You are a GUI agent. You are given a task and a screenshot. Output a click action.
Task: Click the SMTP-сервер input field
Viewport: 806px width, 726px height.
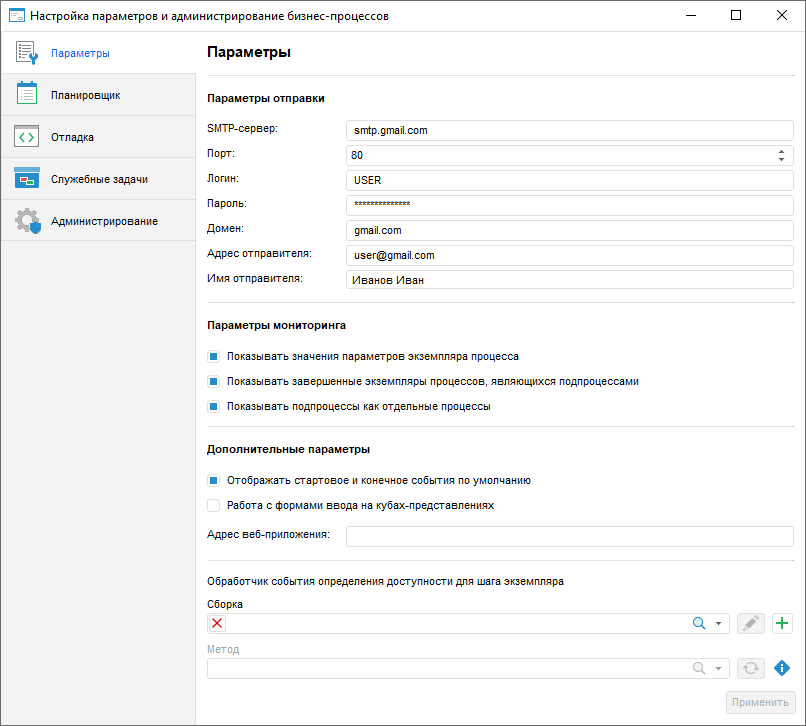click(x=569, y=130)
